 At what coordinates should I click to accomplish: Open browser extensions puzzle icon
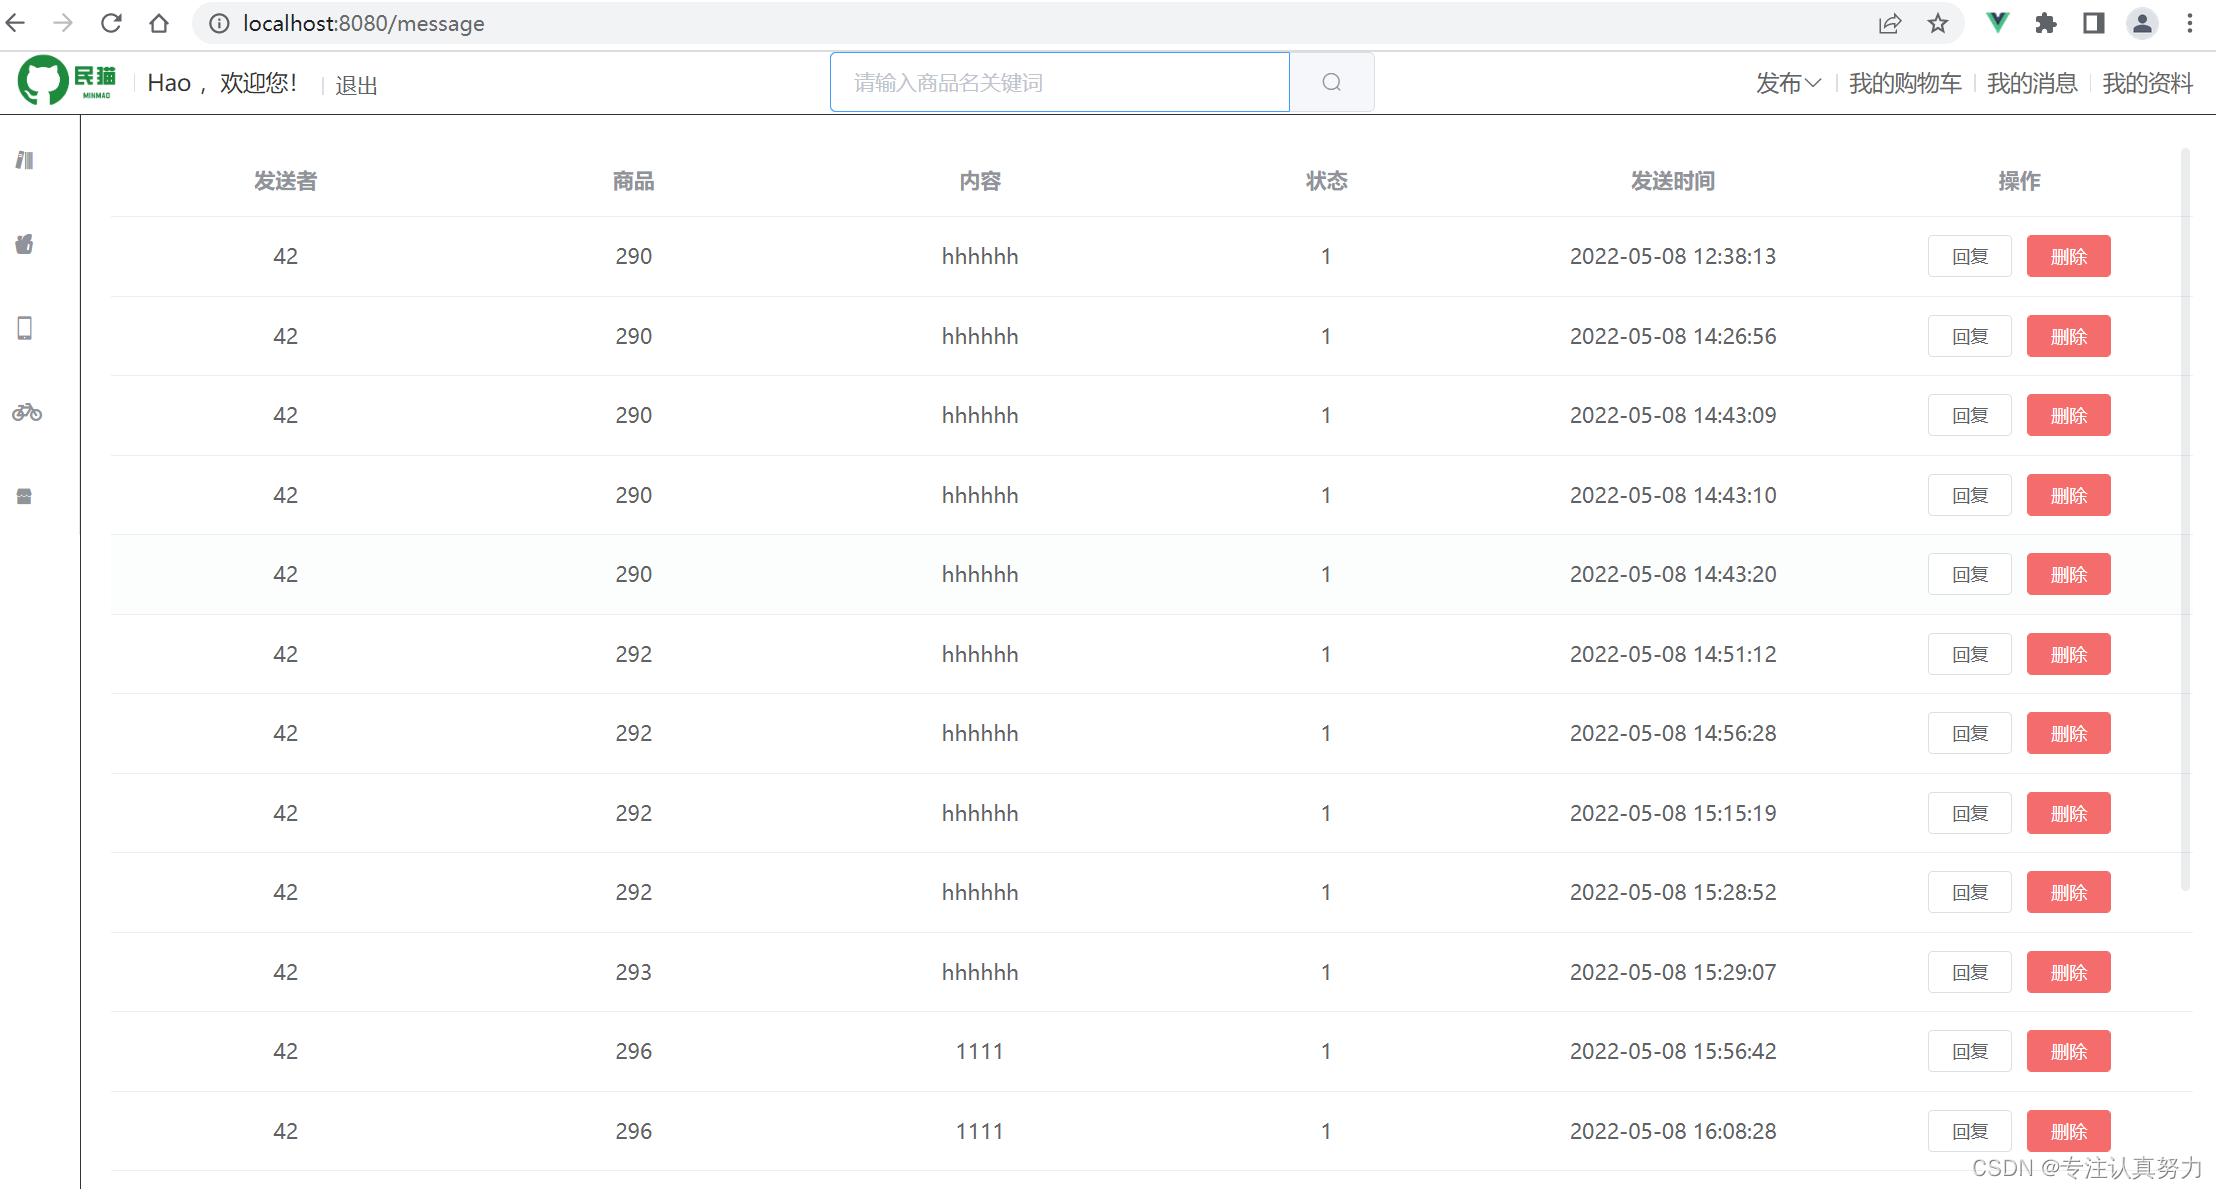click(x=2045, y=23)
